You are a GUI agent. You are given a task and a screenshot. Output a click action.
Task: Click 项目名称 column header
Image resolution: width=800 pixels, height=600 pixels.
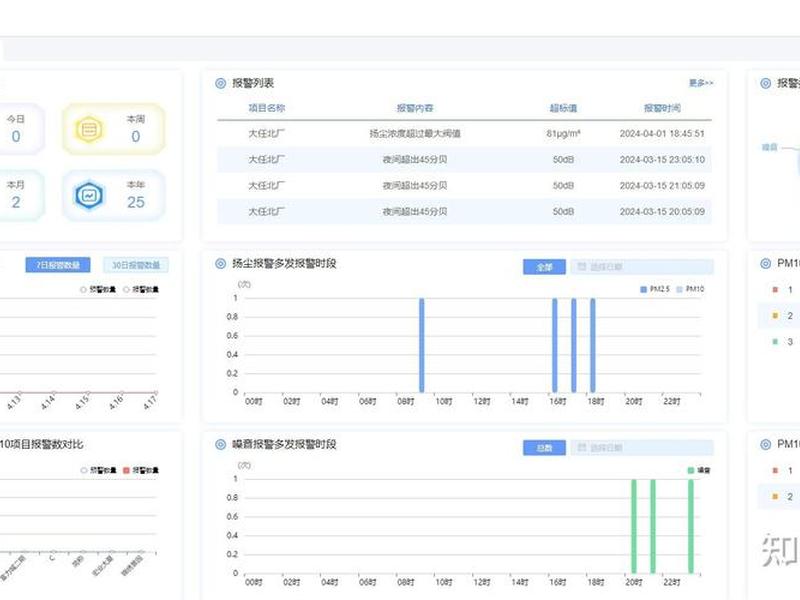(x=266, y=108)
